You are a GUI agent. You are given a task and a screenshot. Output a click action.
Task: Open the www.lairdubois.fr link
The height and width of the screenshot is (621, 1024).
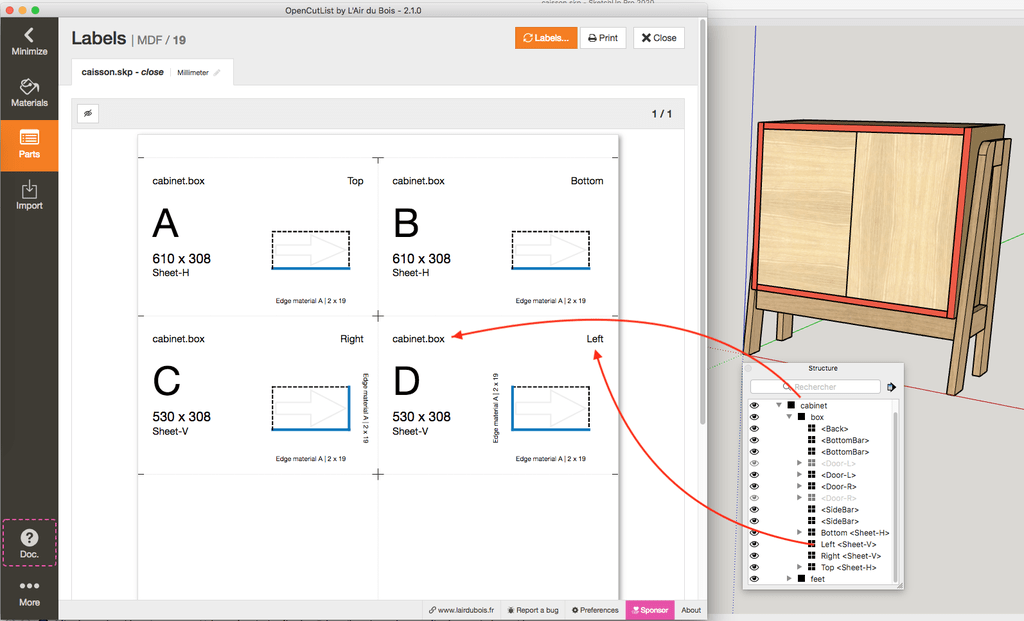click(x=462, y=610)
